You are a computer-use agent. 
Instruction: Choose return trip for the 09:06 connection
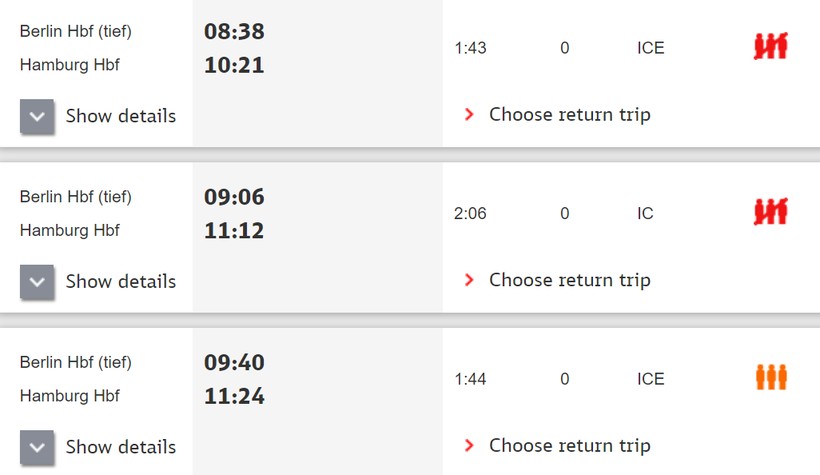[x=569, y=280]
